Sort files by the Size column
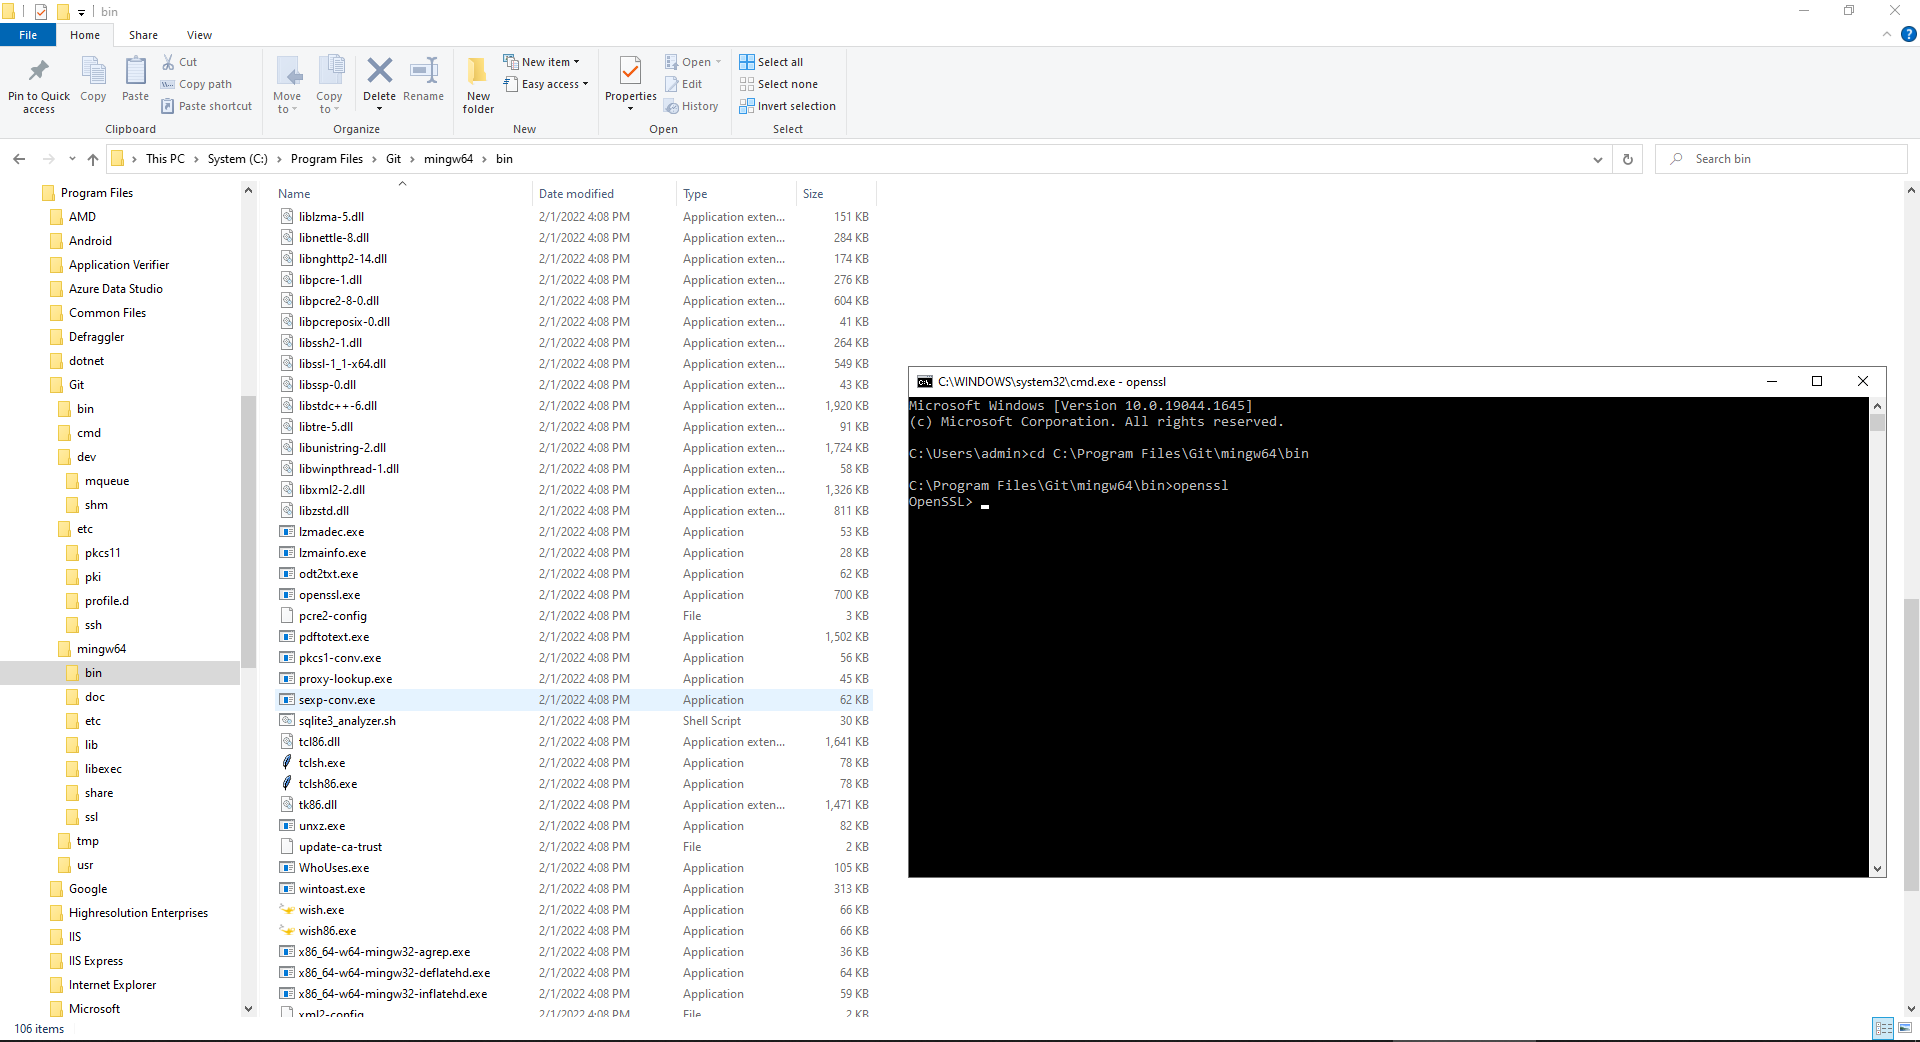 coord(813,194)
